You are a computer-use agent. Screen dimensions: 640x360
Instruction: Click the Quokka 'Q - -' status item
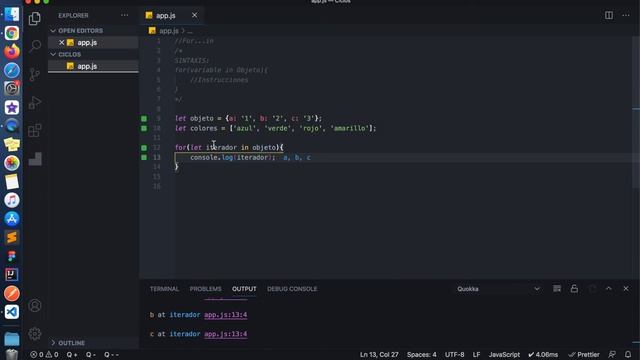pos(111,354)
